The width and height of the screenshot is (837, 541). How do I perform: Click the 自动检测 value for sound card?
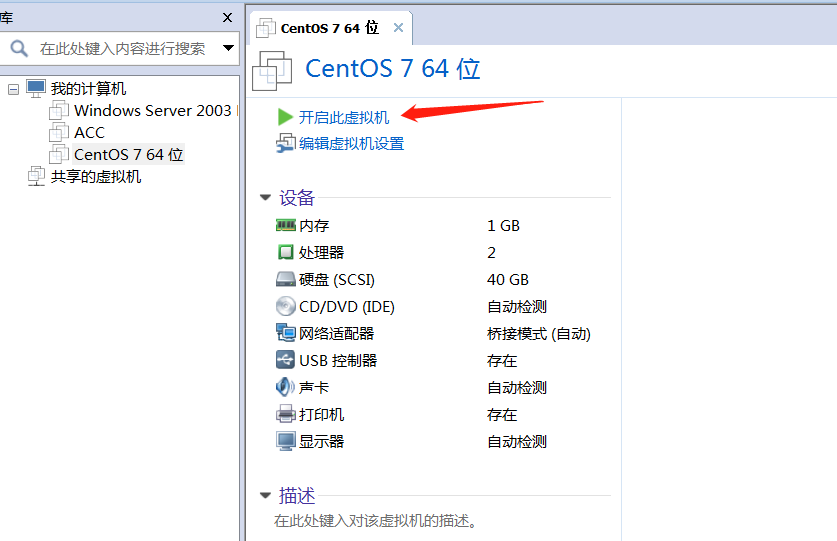(x=517, y=387)
